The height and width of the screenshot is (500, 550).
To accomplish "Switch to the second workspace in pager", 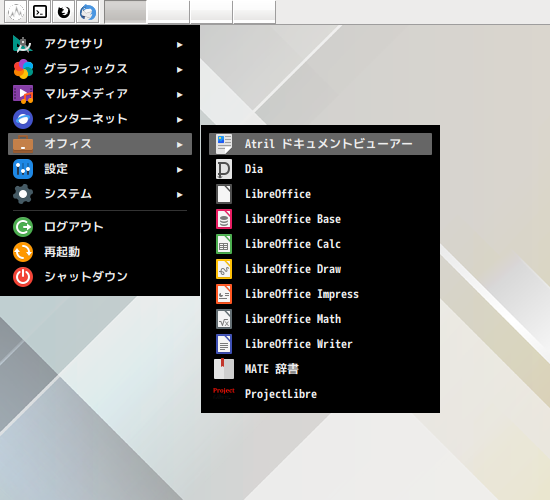I will click(x=168, y=12).
